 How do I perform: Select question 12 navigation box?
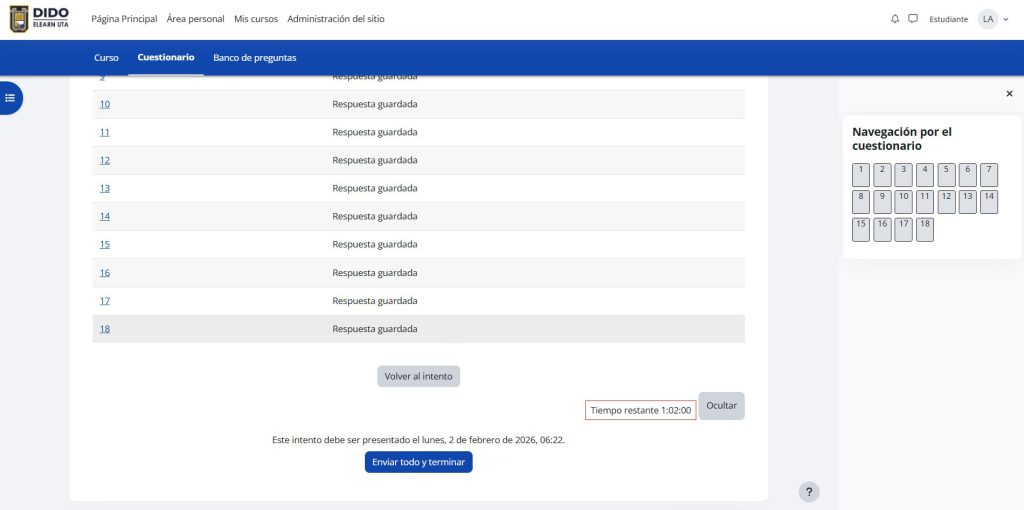[946, 202]
